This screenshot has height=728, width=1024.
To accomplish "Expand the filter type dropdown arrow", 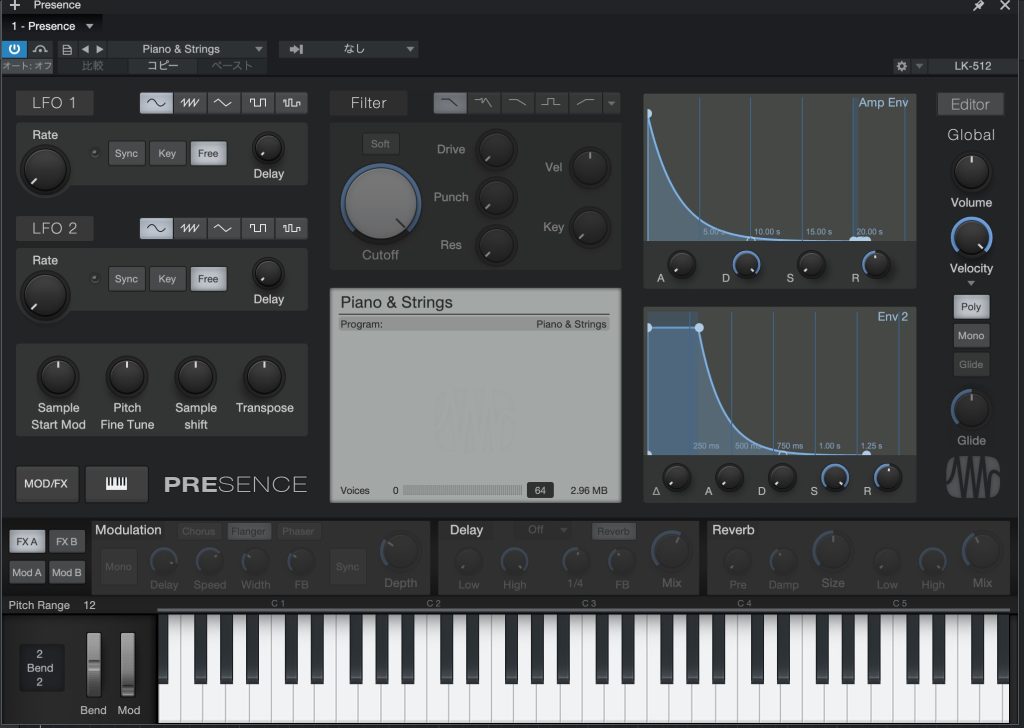I will [x=611, y=103].
